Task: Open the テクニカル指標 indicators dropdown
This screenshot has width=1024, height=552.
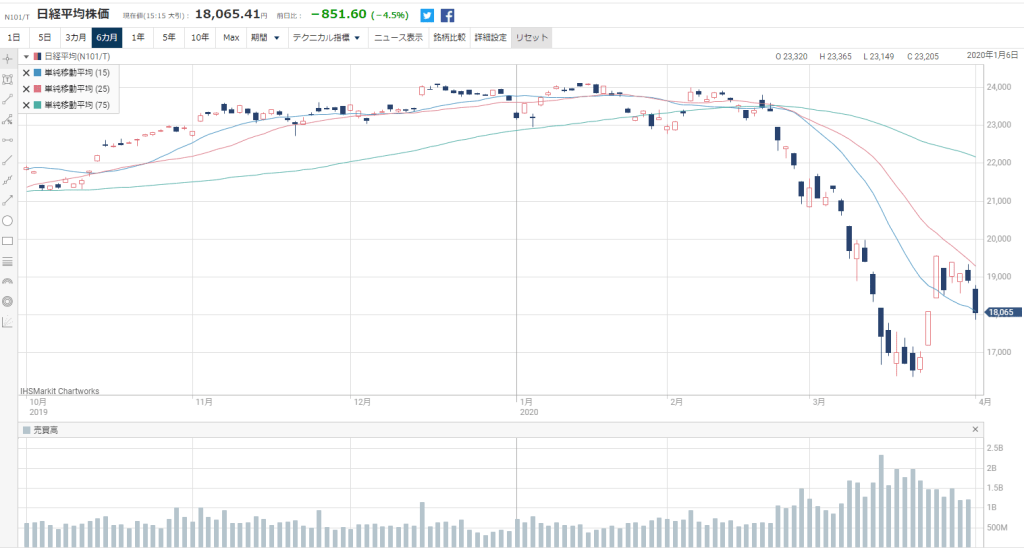Action: coord(326,38)
